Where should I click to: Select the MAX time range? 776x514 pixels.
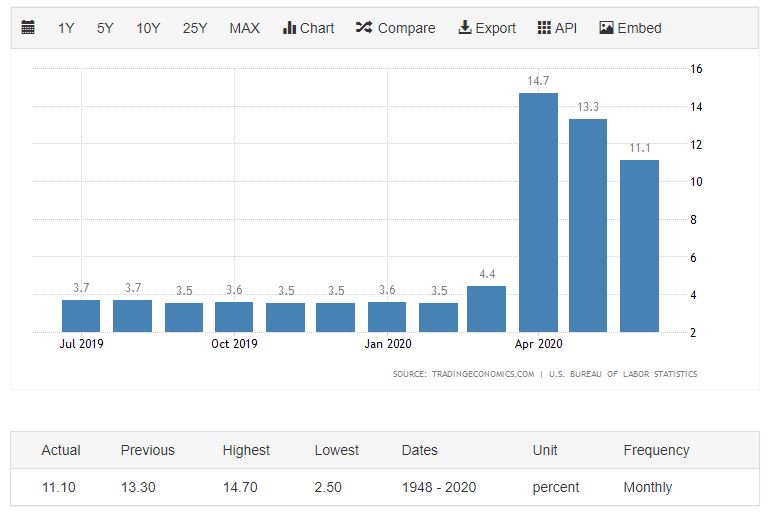click(244, 28)
